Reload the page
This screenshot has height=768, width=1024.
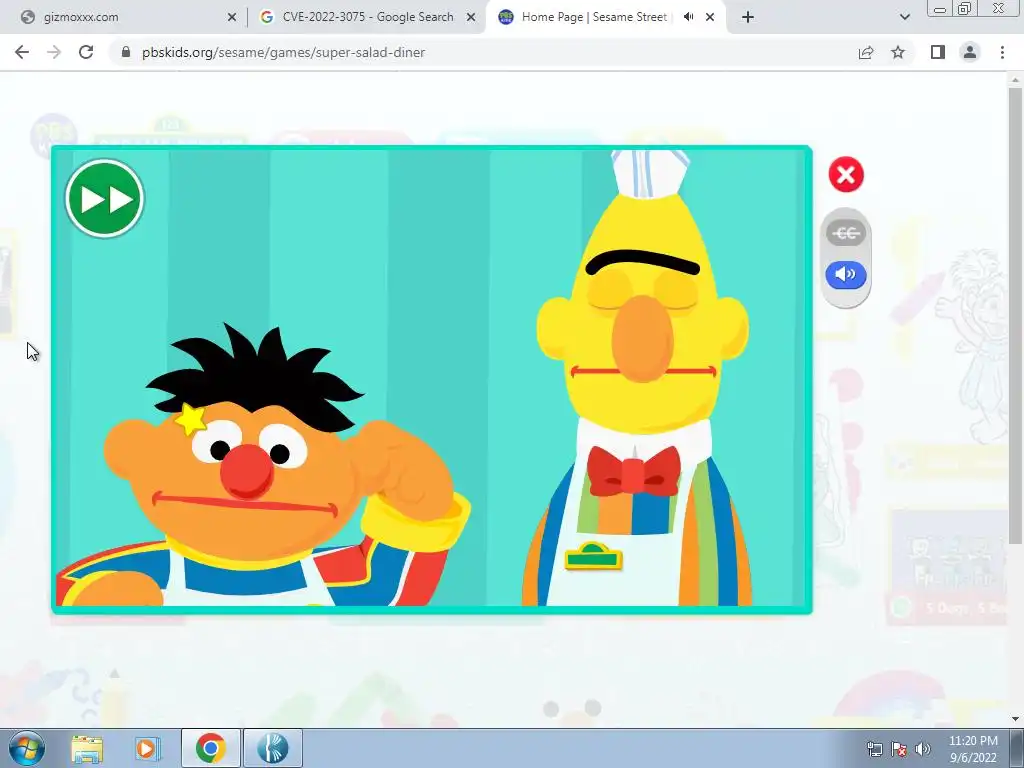point(86,52)
